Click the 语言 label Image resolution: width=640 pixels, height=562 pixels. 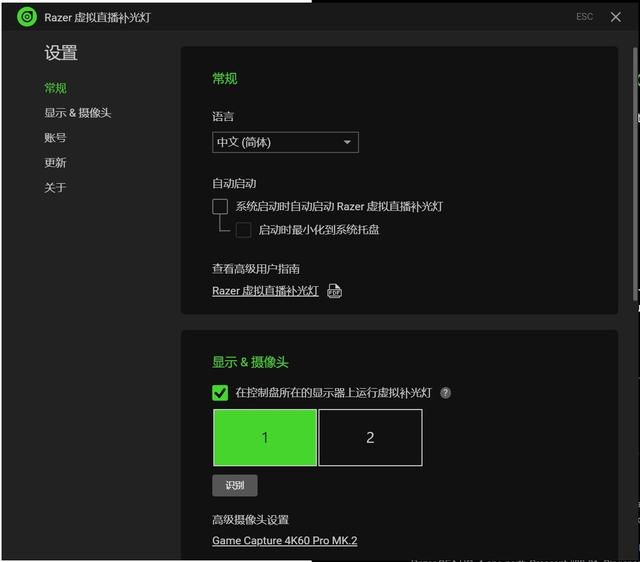pos(223,117)
